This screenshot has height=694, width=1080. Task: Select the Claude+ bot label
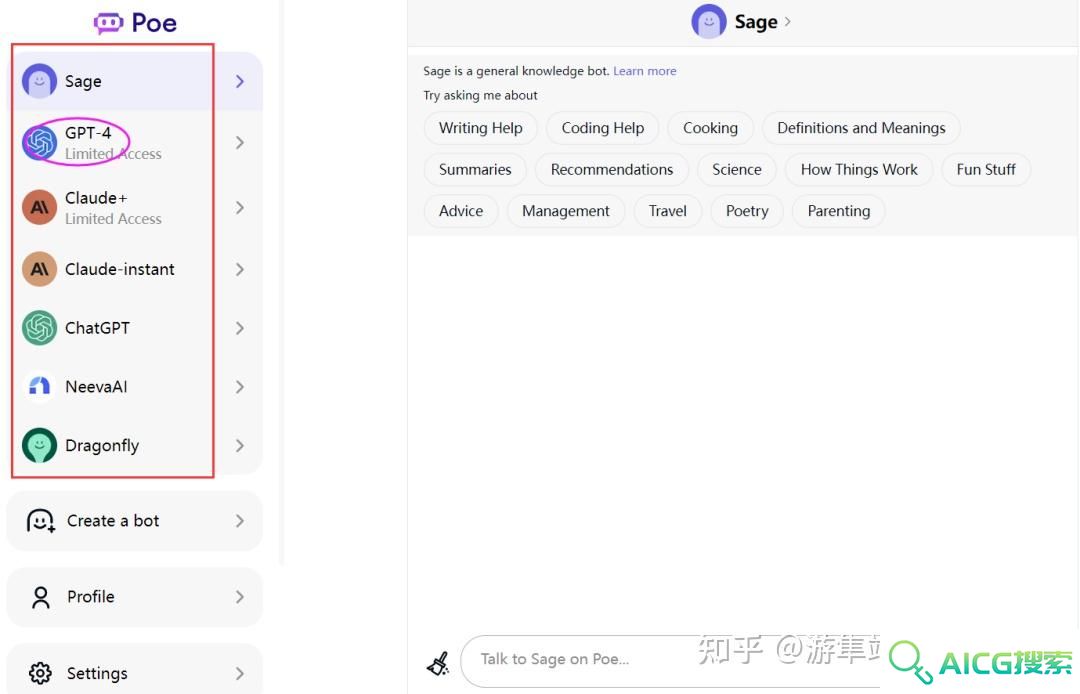(x=96, y=198)
